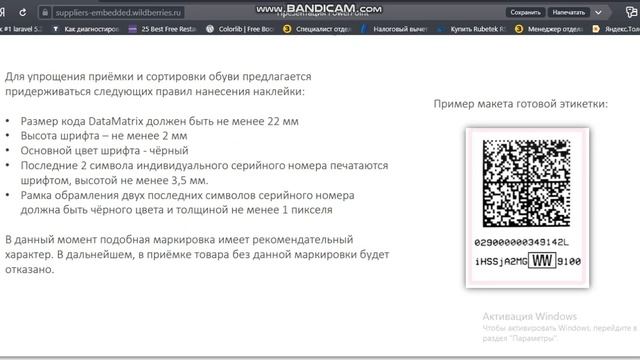Reload the page with refresh icon
640x360 pixels.
click(x=23, y=12)
